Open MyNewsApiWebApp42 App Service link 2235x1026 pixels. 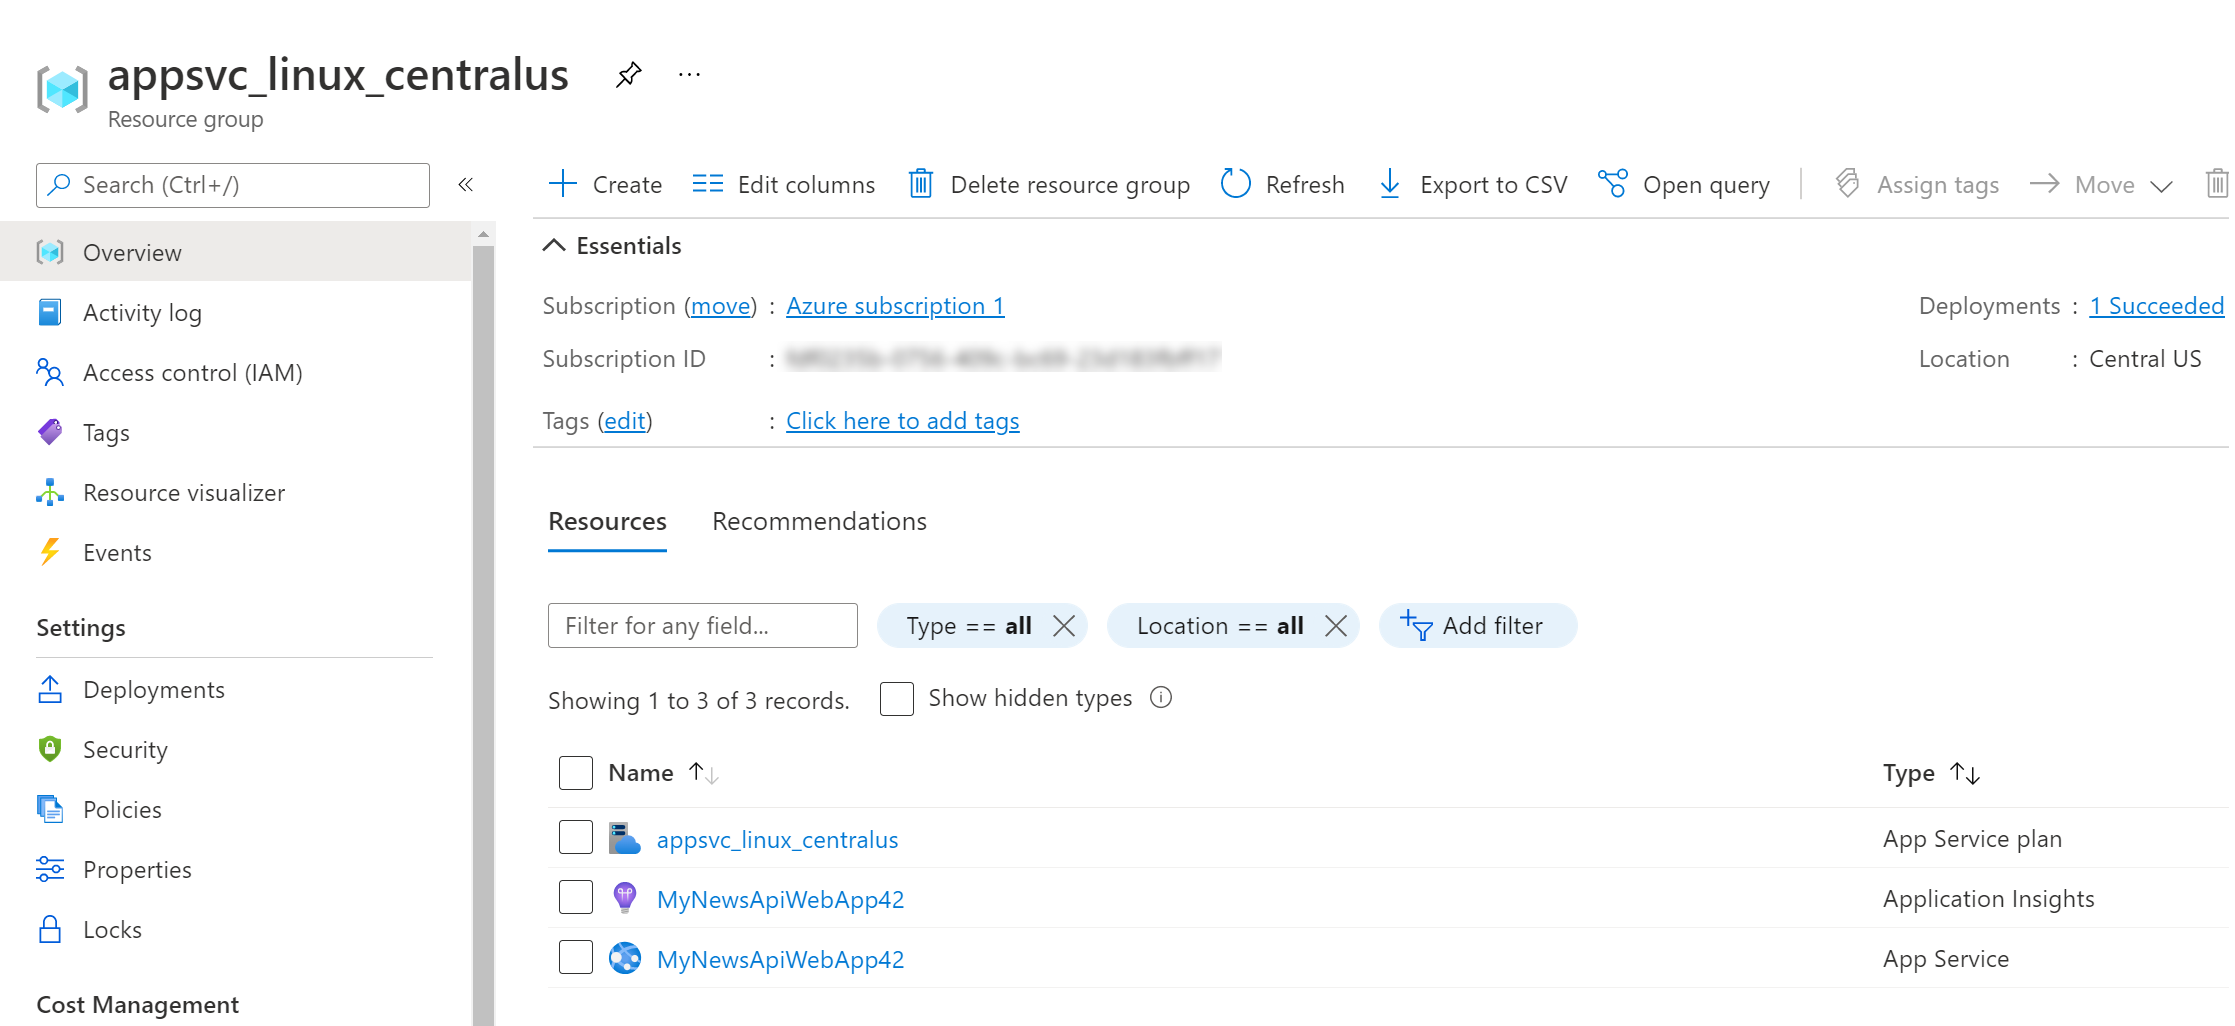(780, 960)
